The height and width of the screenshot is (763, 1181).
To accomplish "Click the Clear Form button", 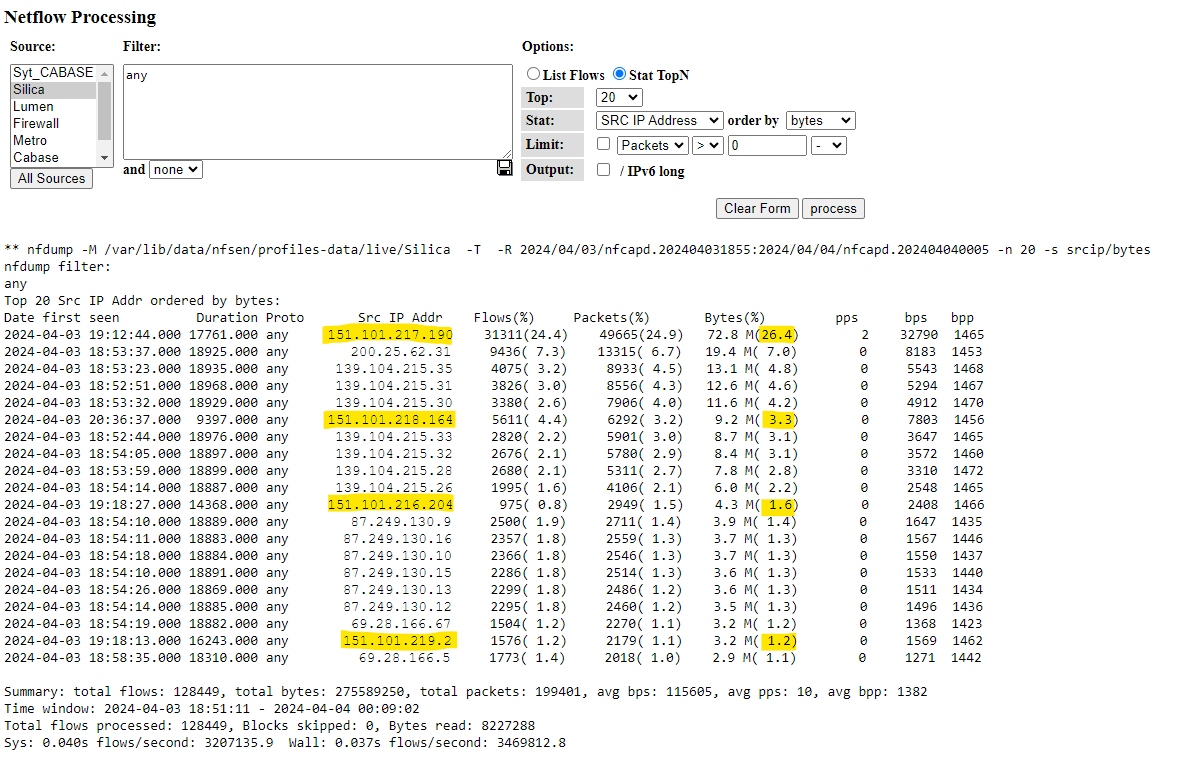I will pos(757,208).
